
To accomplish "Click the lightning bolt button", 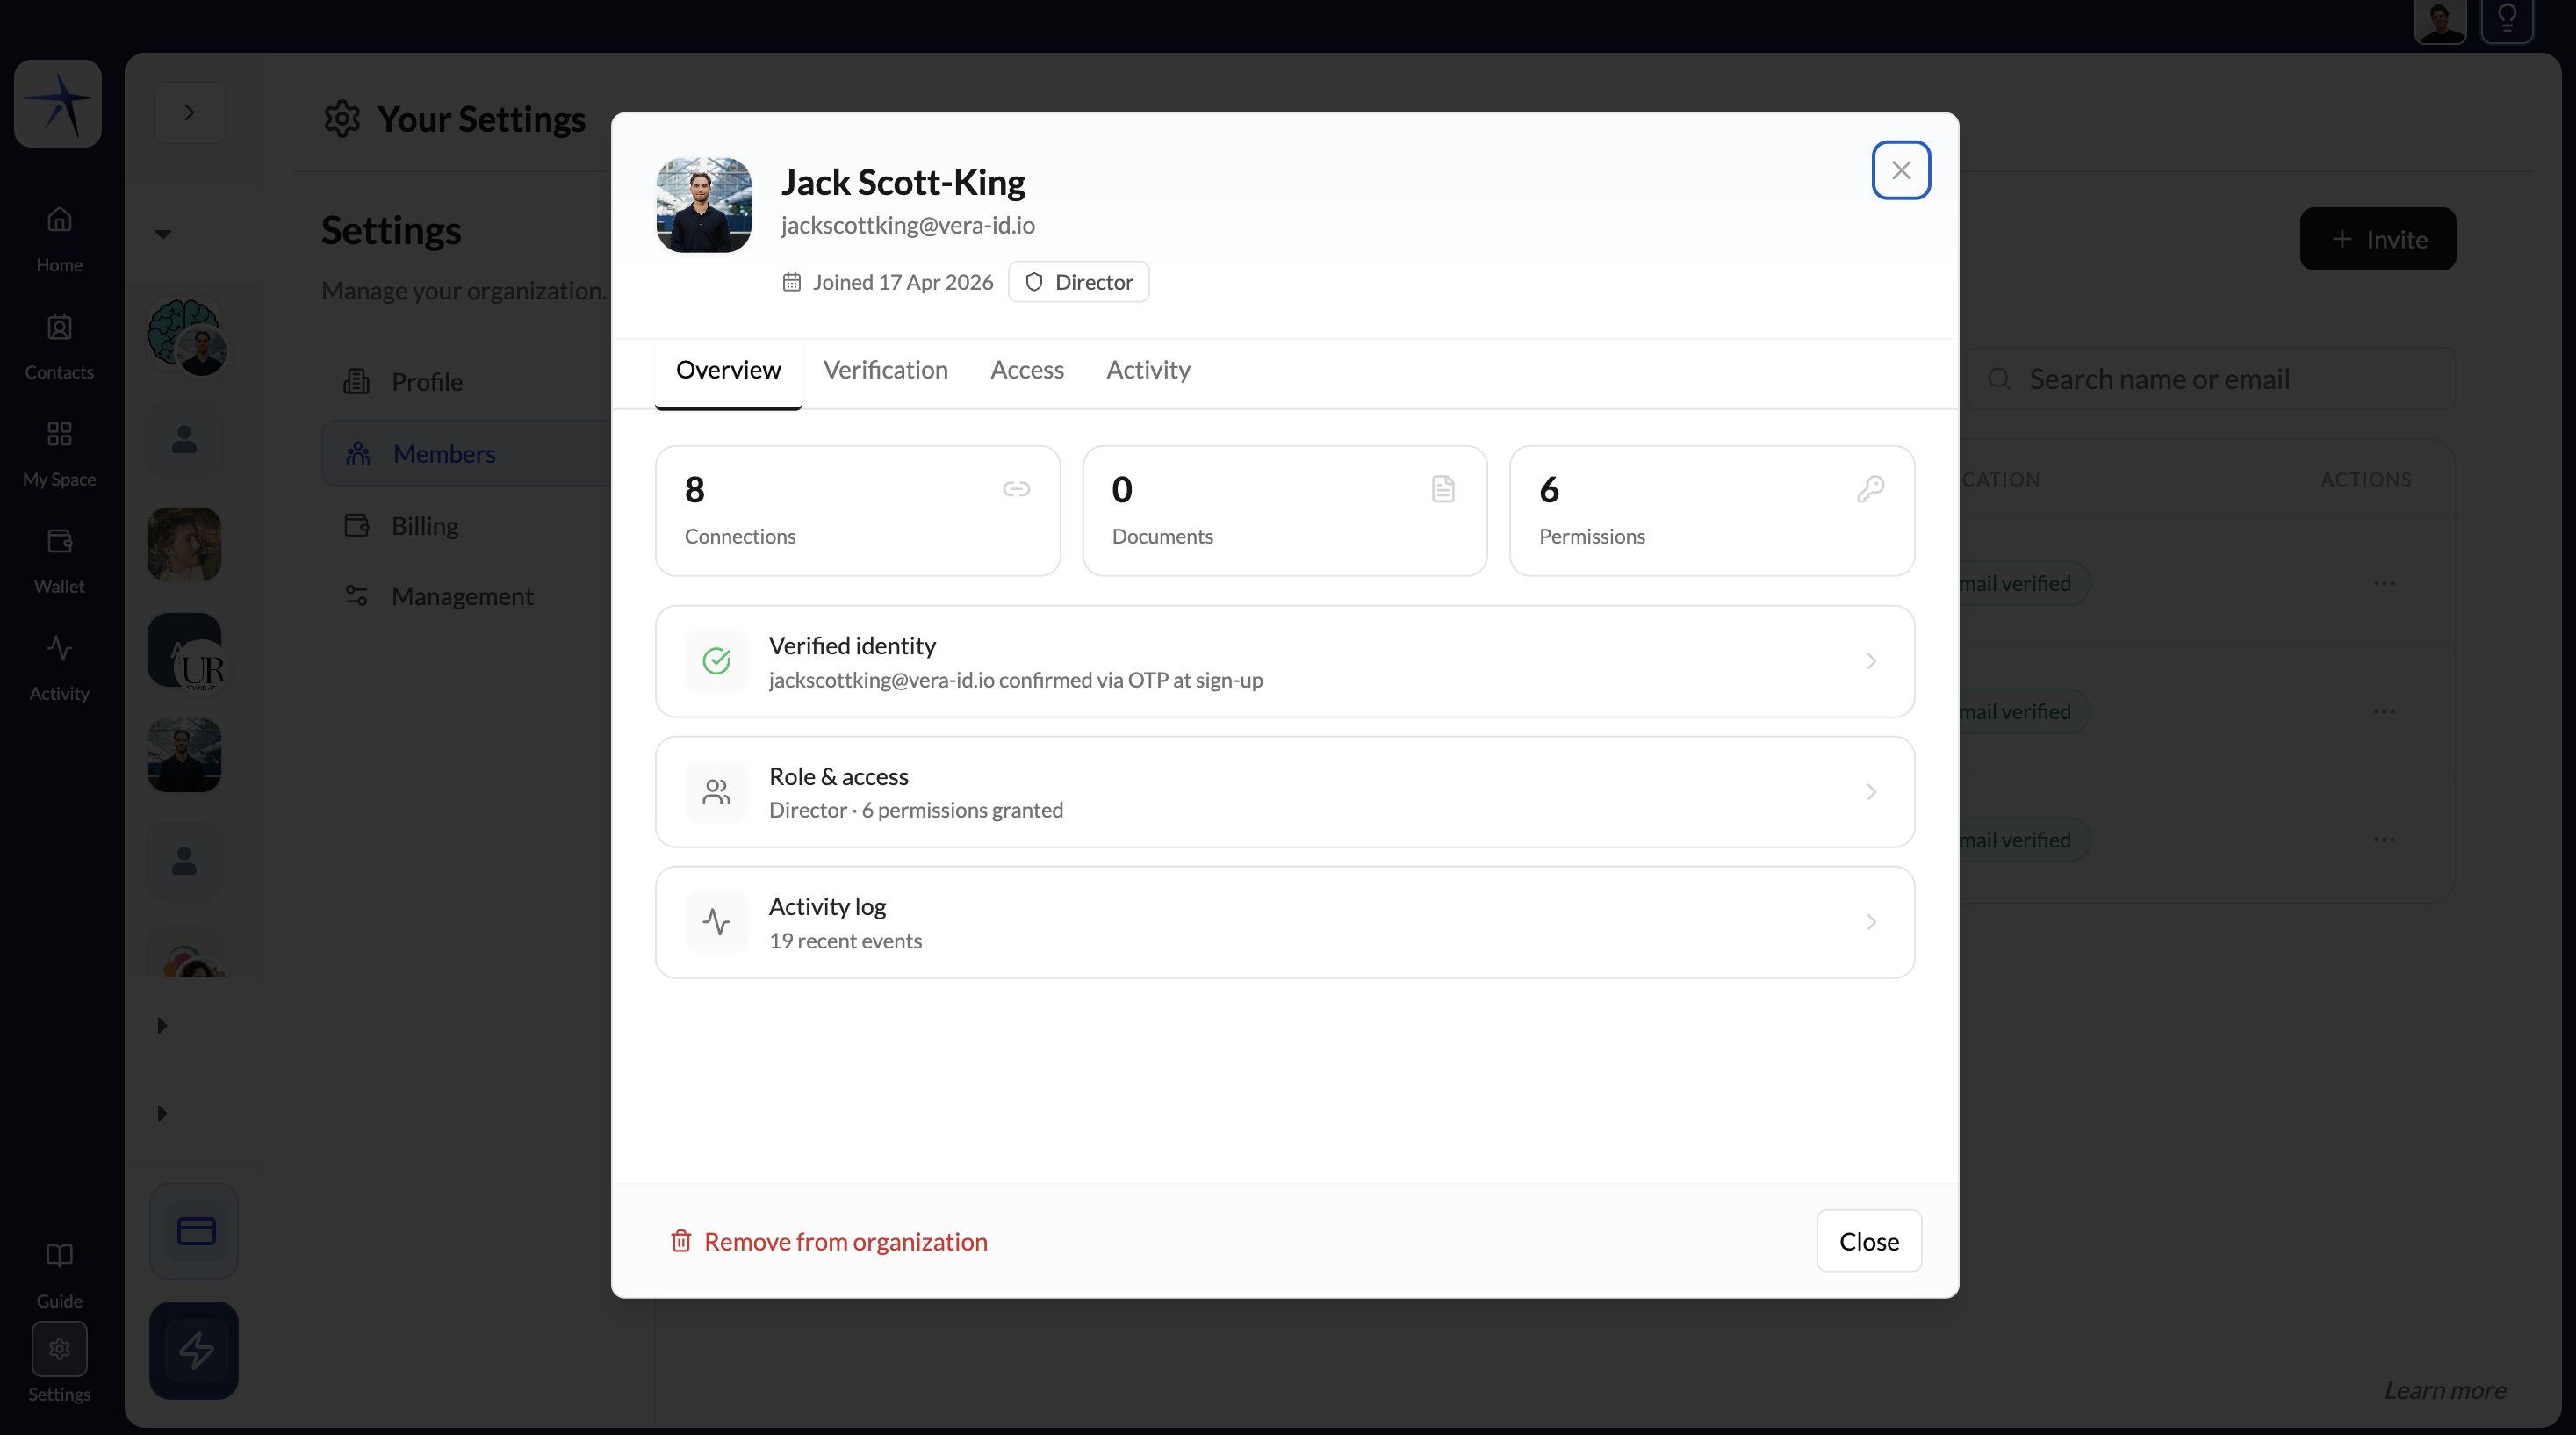I will tap(194, 1350).
